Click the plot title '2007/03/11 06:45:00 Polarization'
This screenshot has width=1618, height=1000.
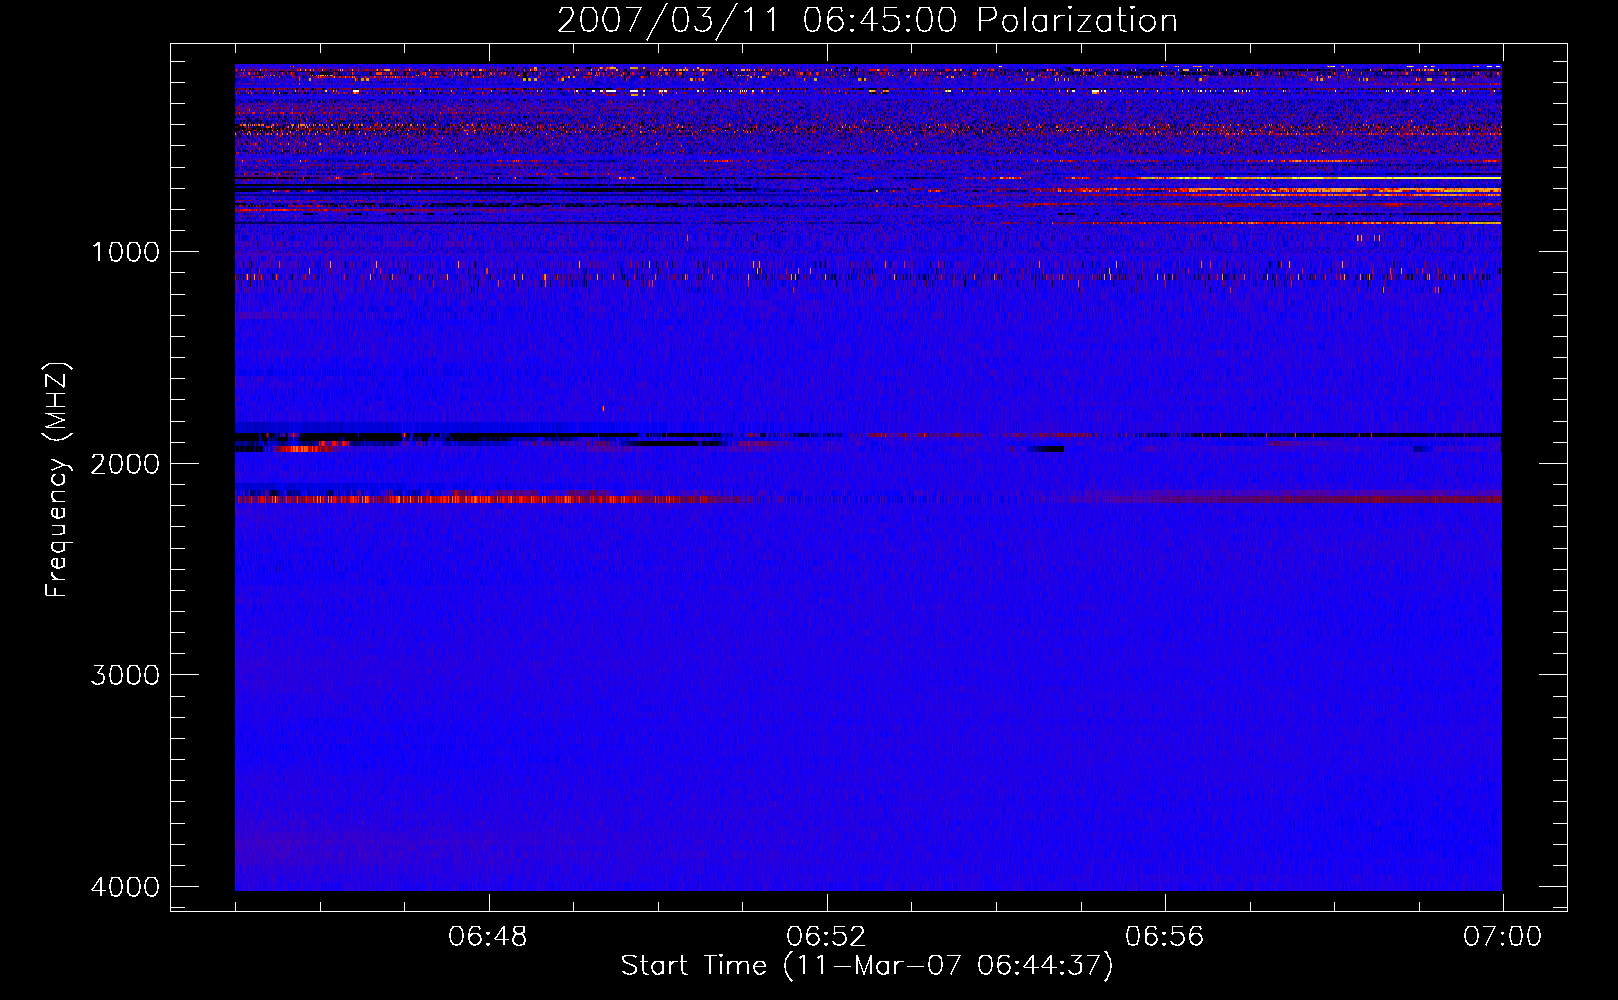[867, 20]
